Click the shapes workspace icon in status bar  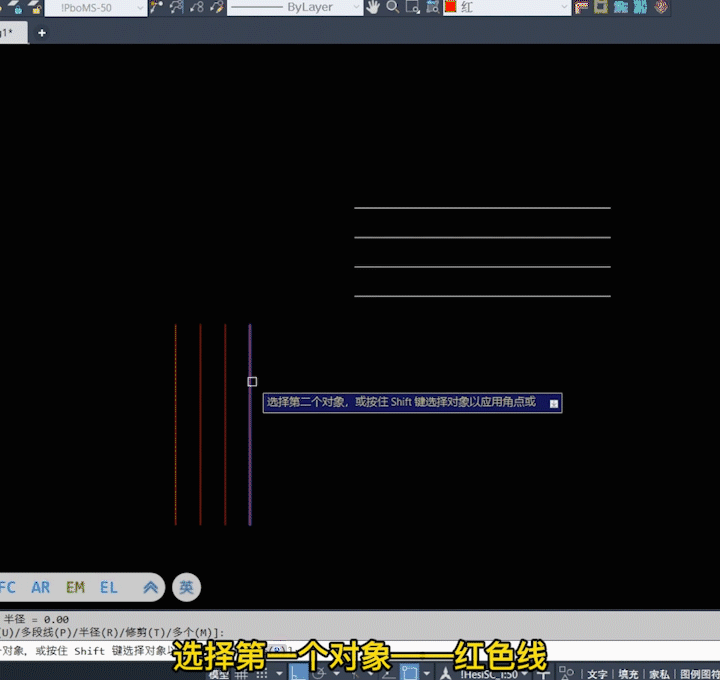pos(566,674)
